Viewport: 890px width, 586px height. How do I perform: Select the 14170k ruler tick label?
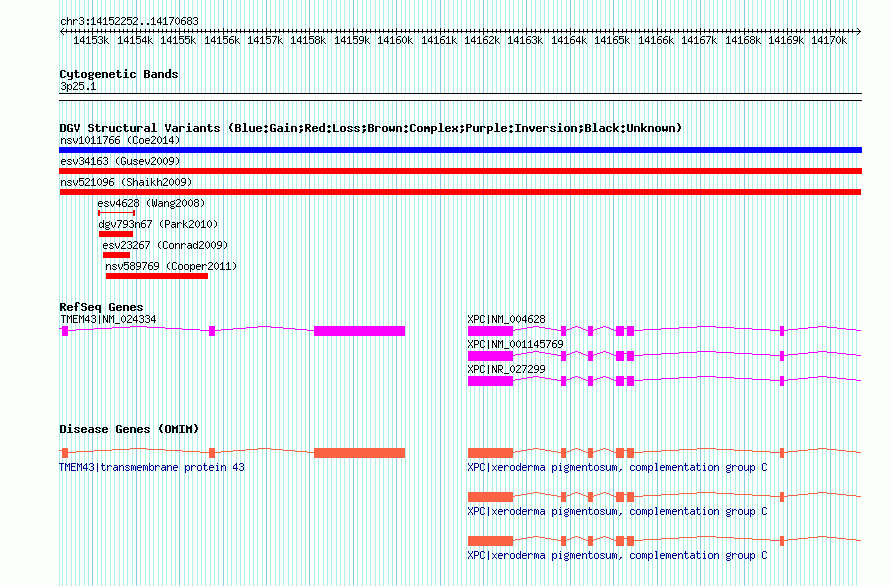pos(829,40)
